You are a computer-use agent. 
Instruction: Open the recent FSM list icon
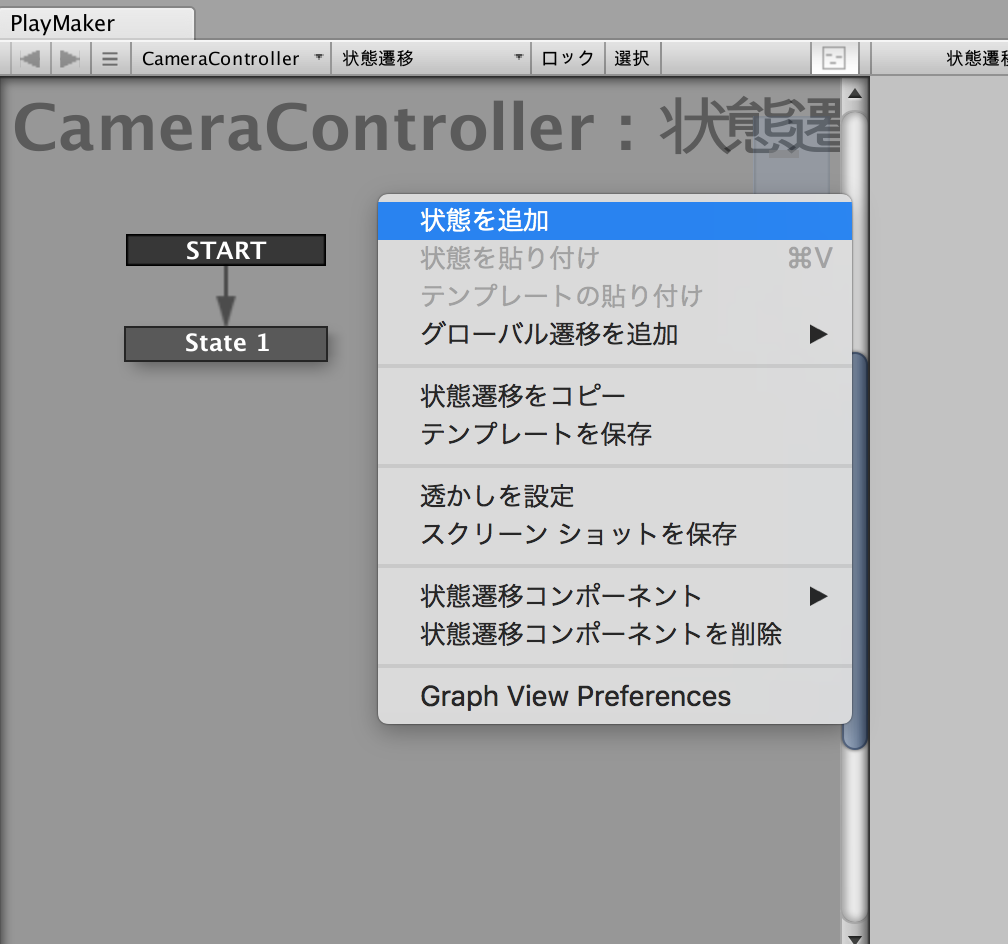click(x=111, y=59)
